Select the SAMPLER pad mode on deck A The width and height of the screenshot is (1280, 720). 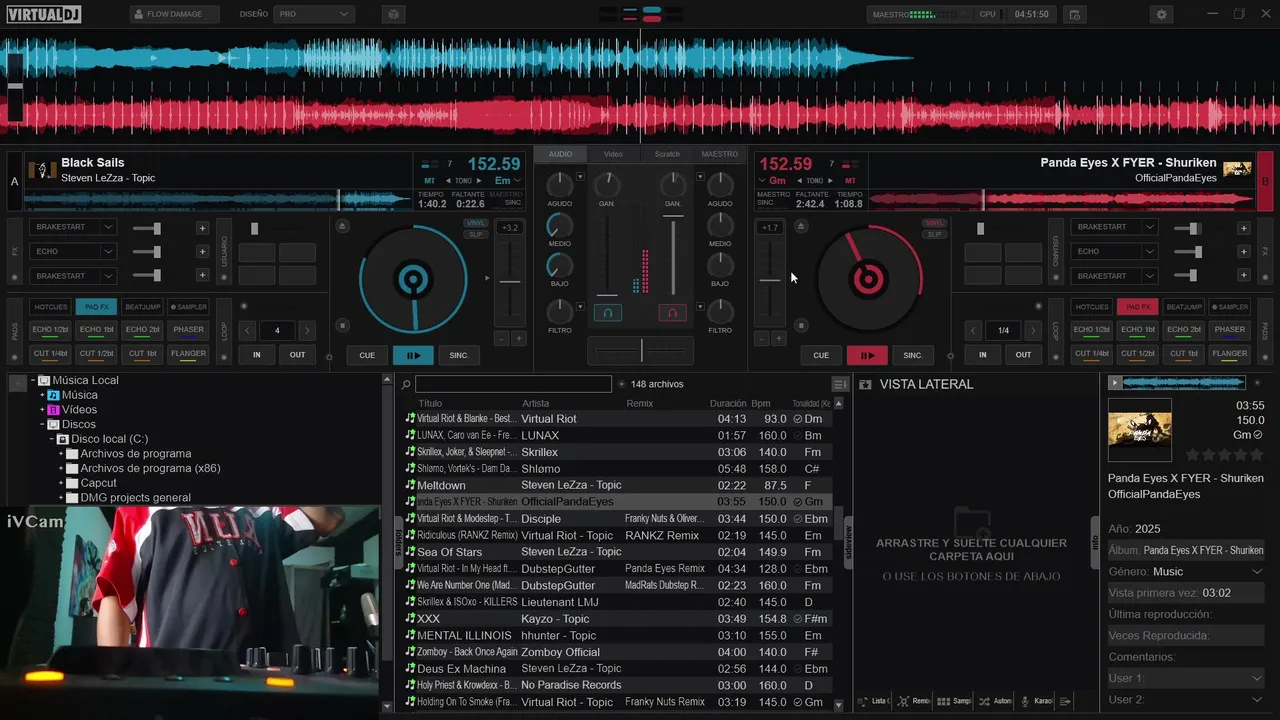click(x=188, y=307)
